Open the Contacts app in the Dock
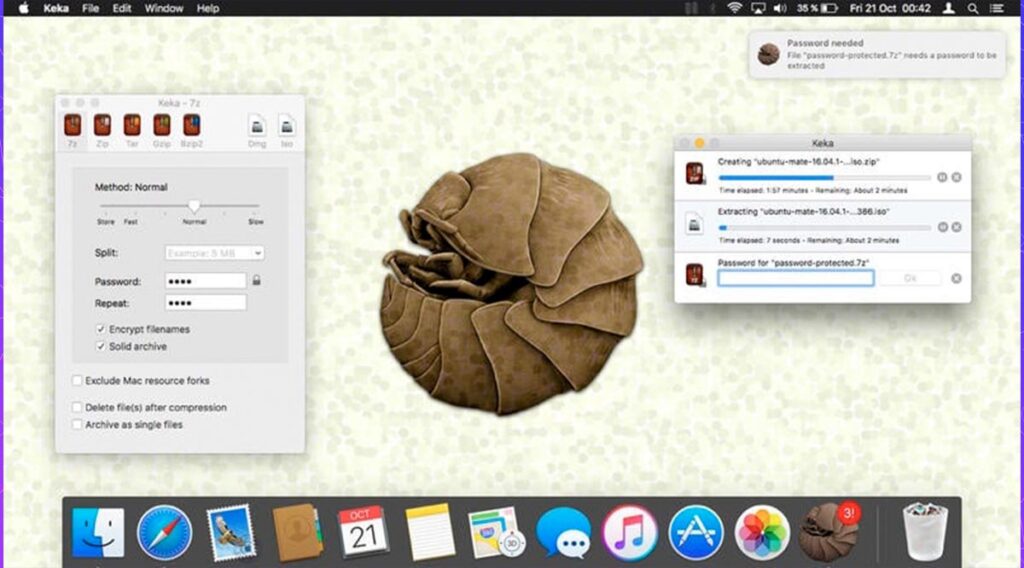 point(298,532)
